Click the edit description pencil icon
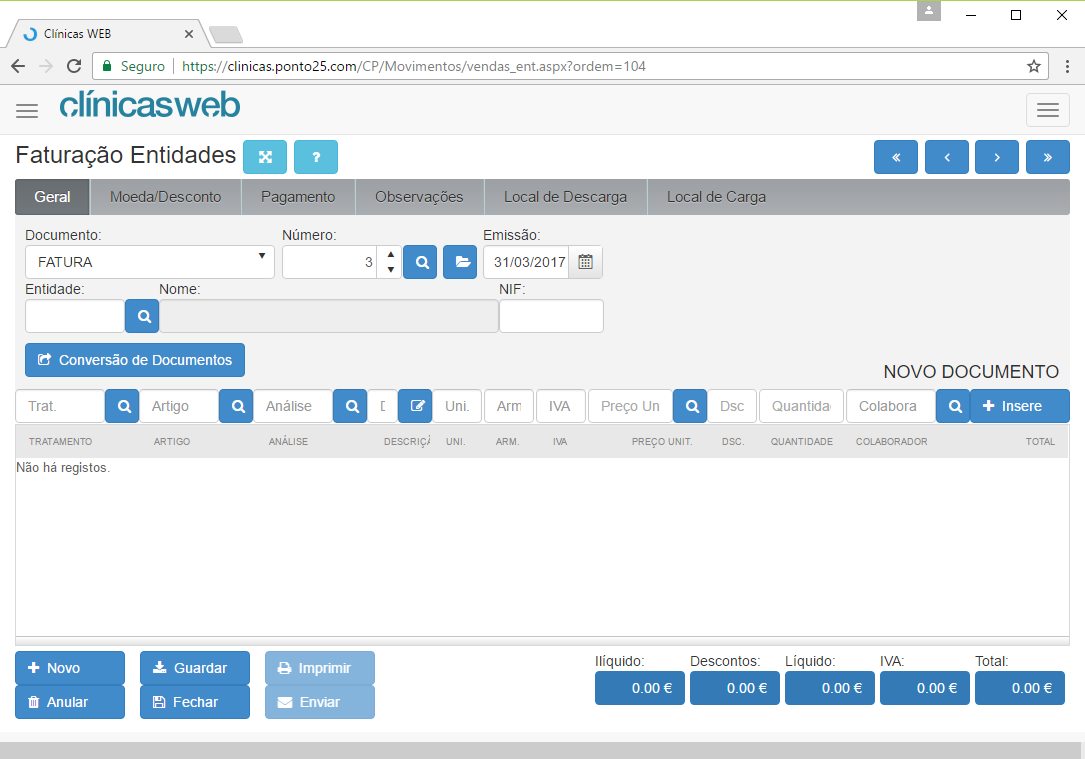The image size is (1085, 759). 416,406
